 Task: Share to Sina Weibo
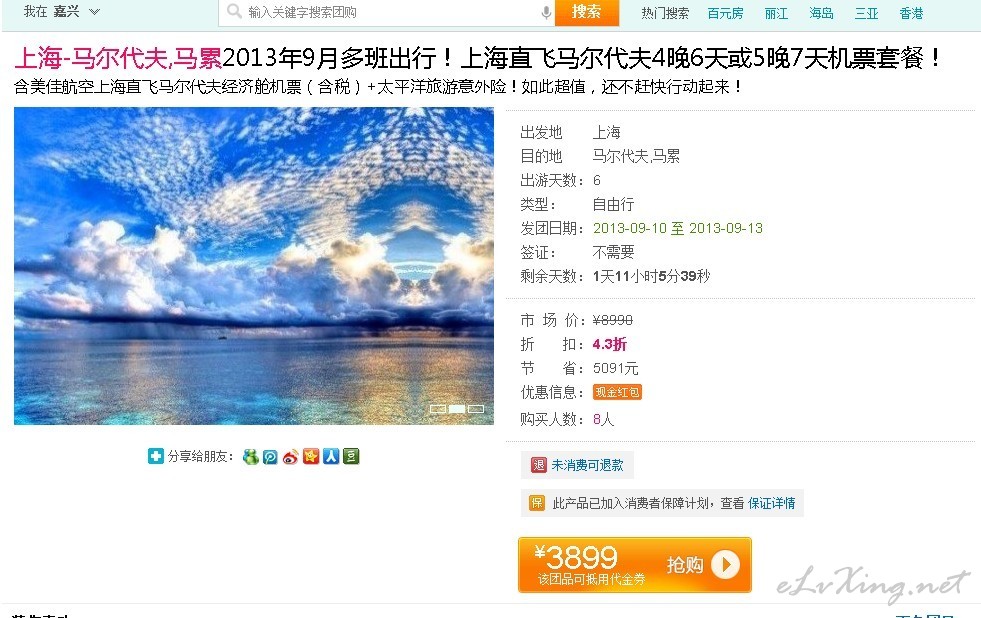click(290, 457)
